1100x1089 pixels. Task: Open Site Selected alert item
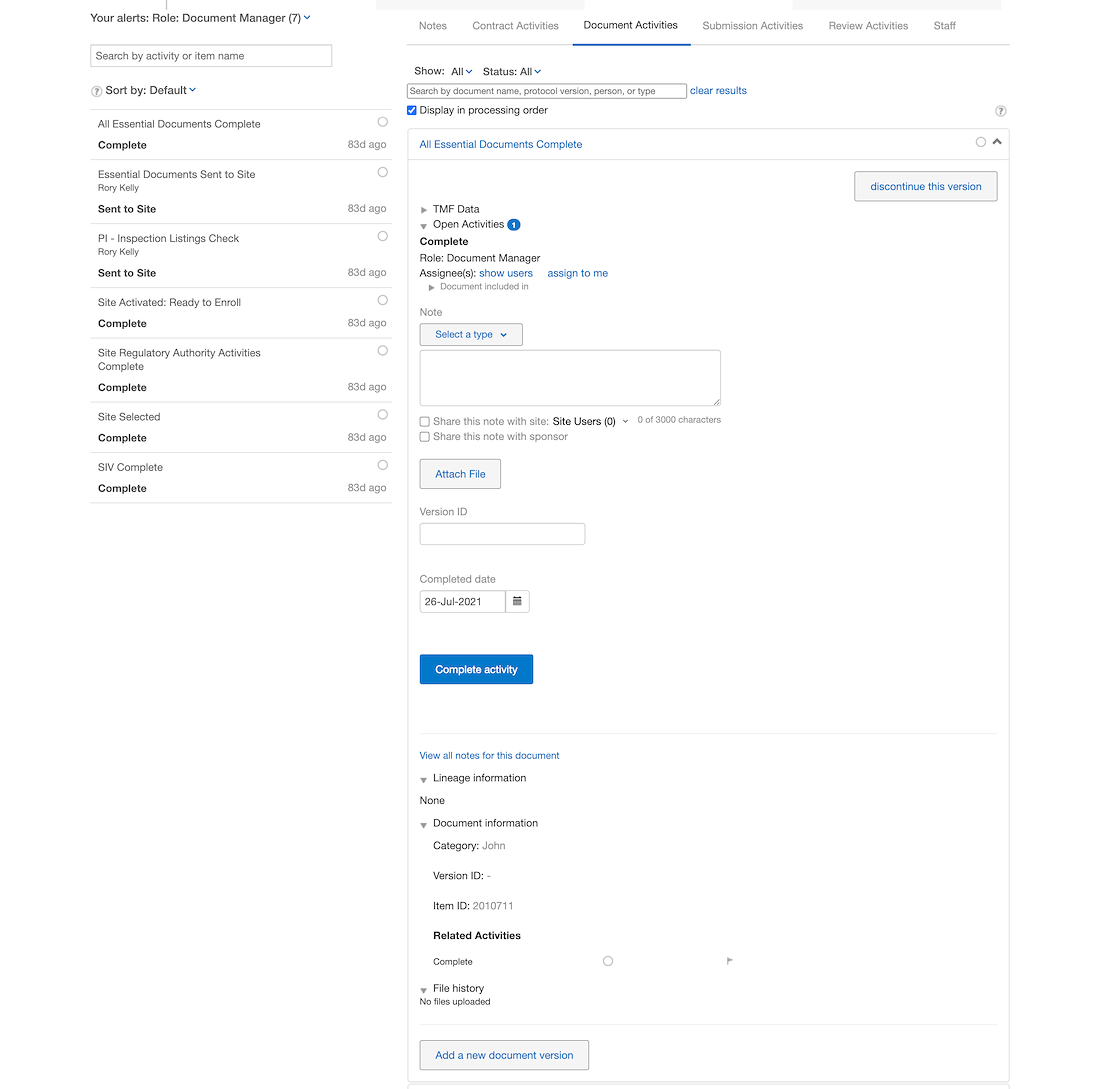click(241, 427)
